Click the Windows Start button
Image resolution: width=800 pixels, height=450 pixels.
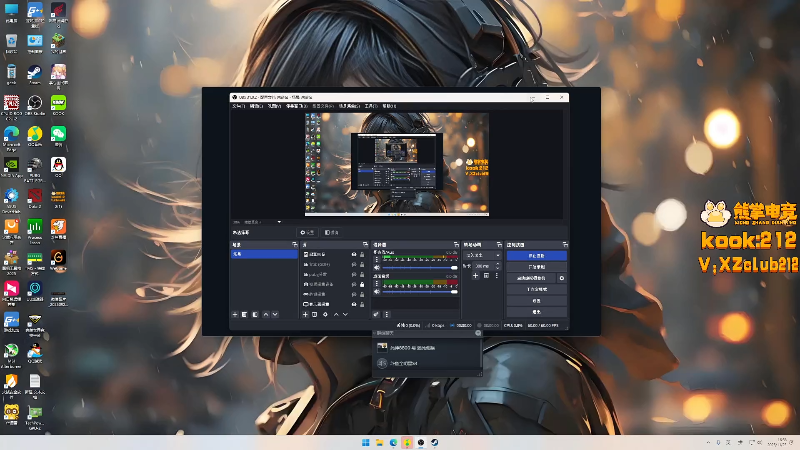(366, 443)
